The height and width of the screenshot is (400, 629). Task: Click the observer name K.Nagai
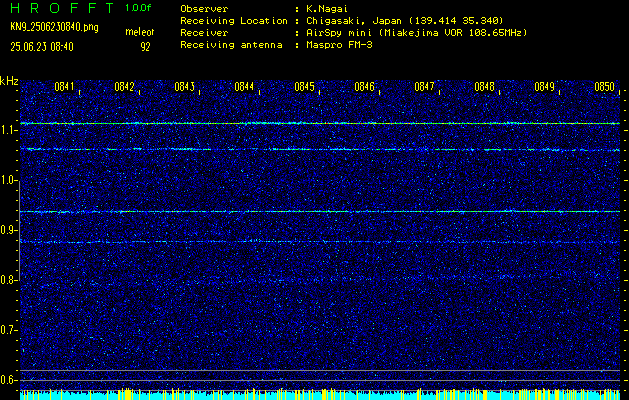coord(327,9)
